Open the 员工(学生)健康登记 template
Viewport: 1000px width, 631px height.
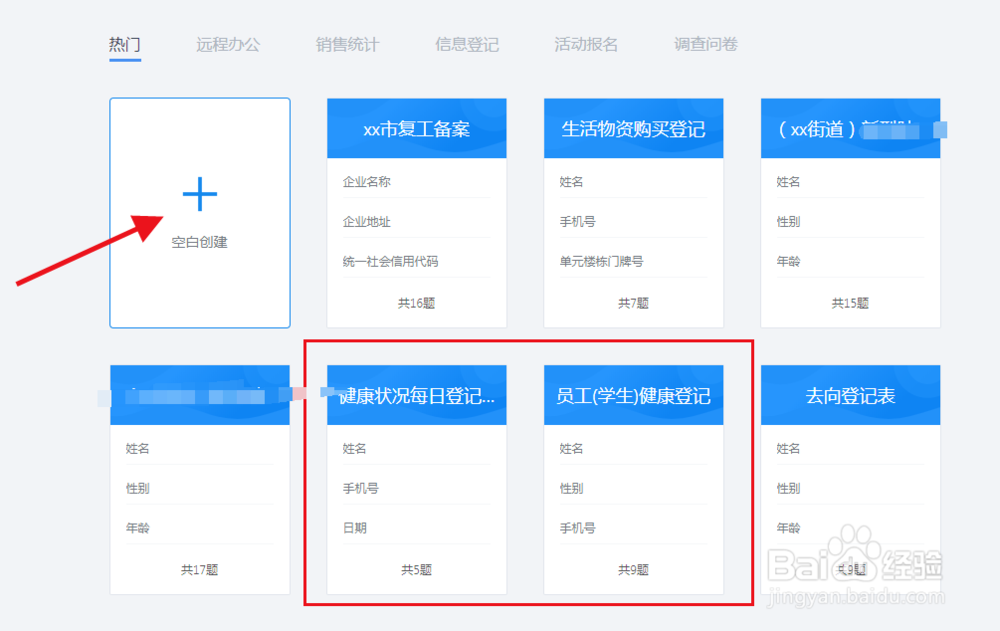pos(633,395)
